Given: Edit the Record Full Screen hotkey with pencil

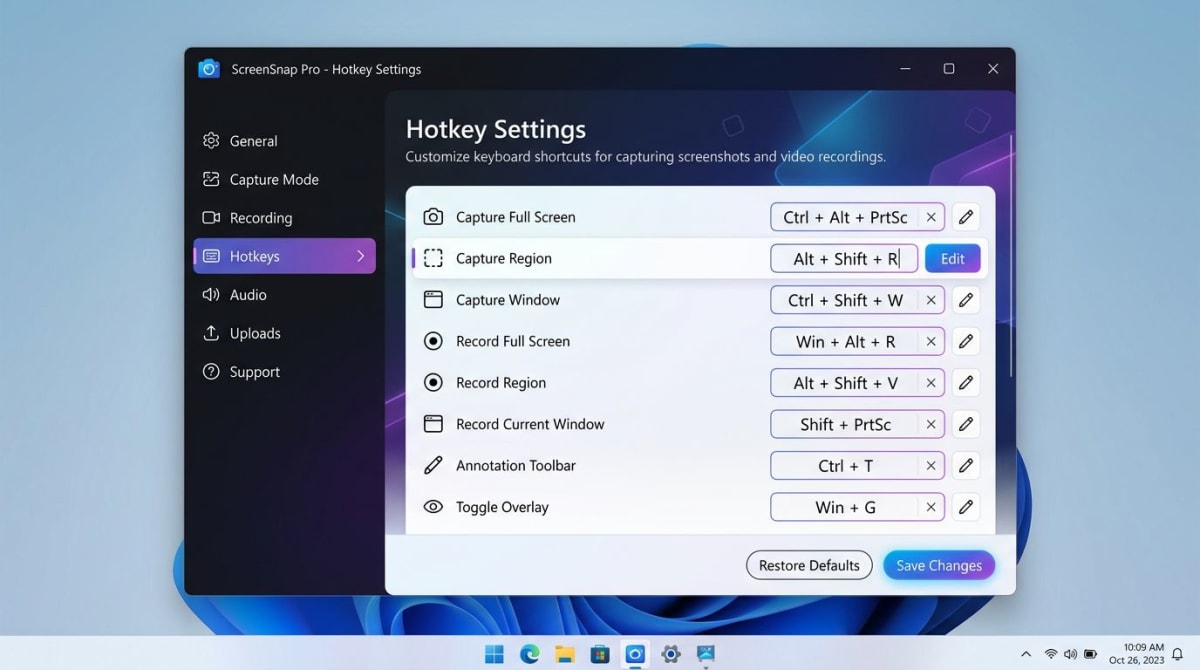Looking at the screenshot, I should pyautogui.click(x=965, y=341).
